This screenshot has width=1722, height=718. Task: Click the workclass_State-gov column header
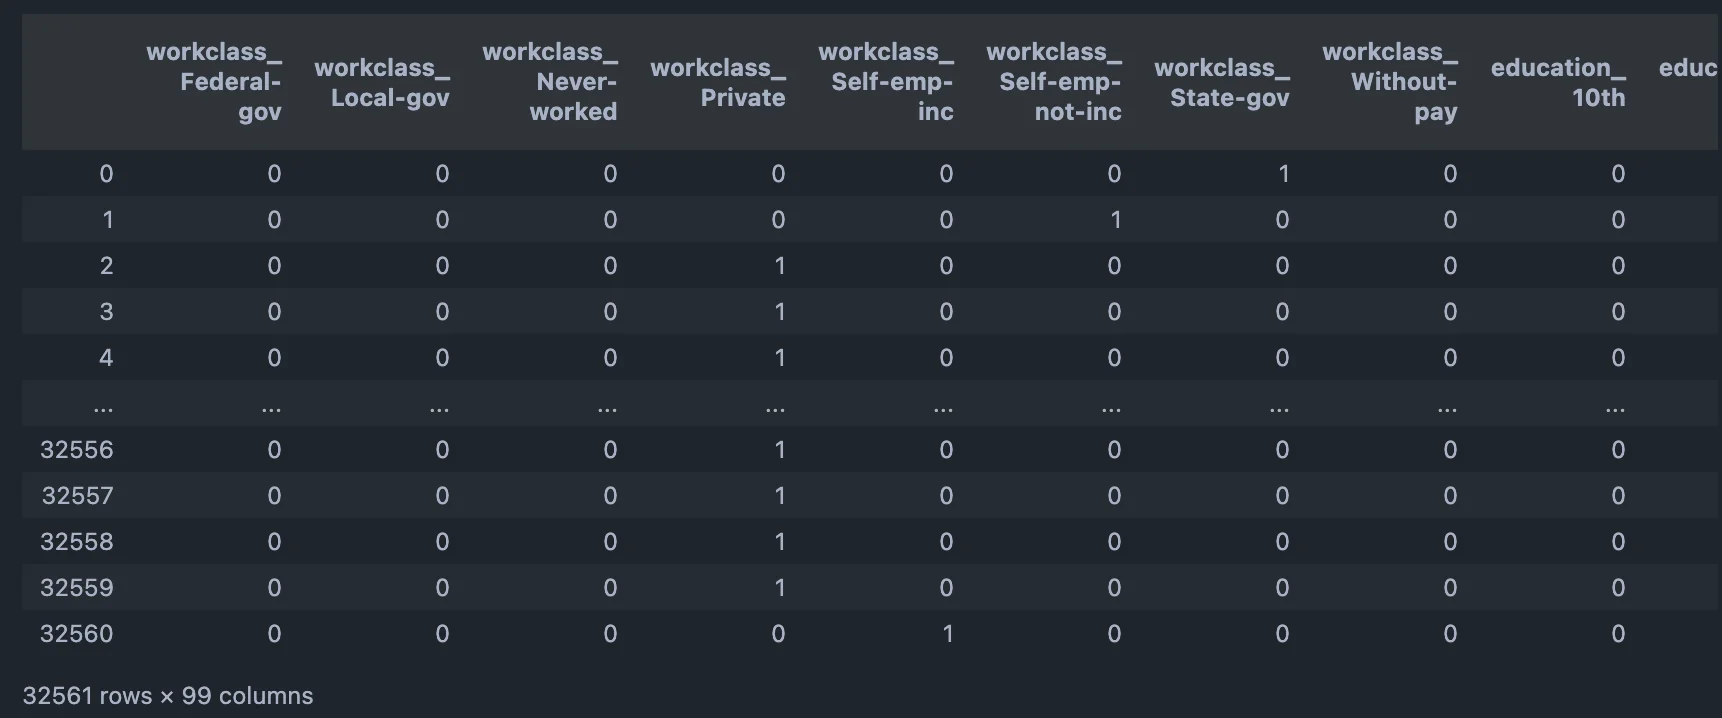[1222, 82]
